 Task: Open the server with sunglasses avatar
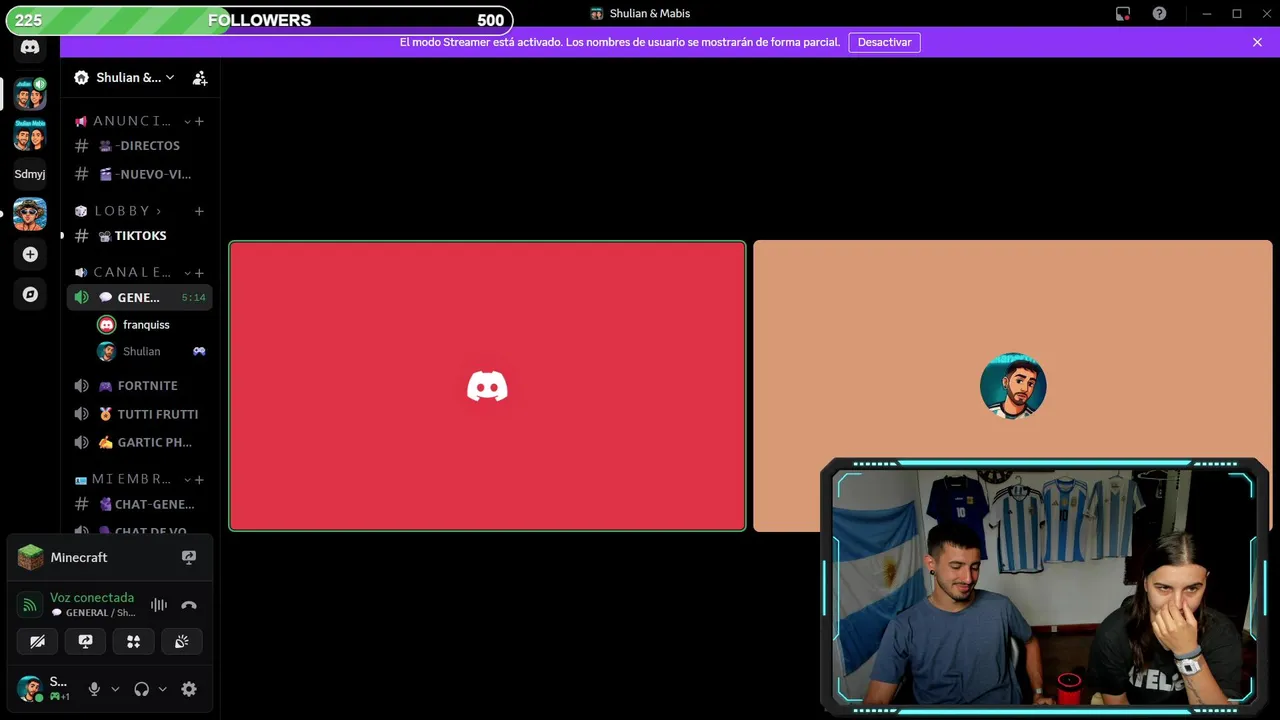click(x=30, y=214)
